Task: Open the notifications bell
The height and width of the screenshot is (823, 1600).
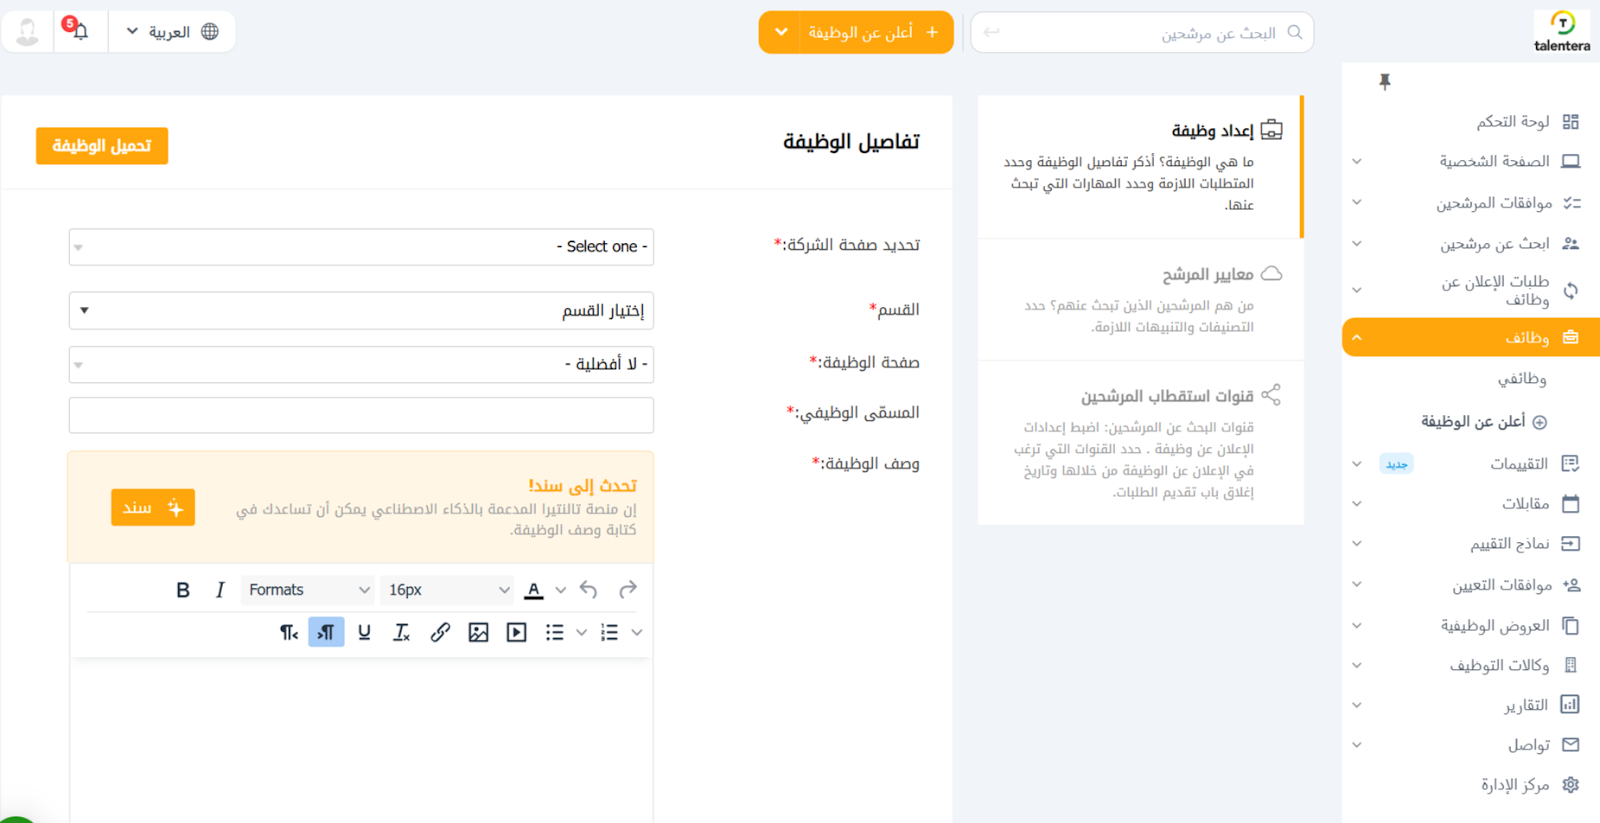Action: point(80,31)
